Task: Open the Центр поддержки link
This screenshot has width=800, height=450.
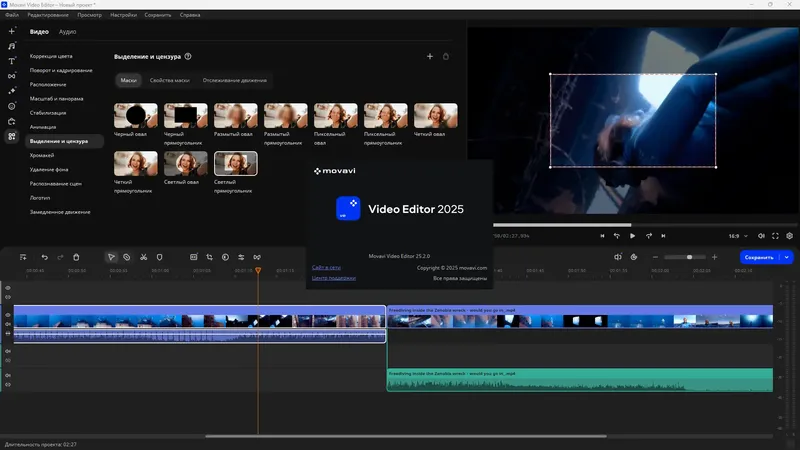Action: coord(334,278)
